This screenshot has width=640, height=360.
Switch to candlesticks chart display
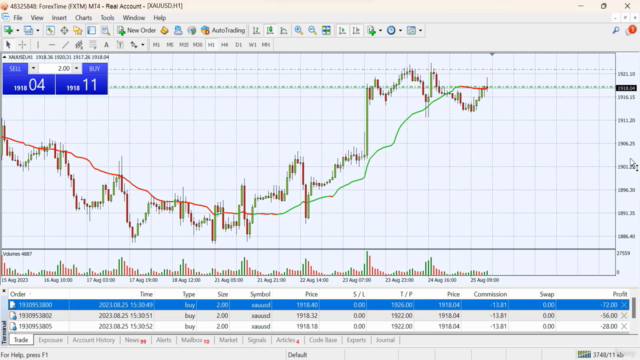tap(270, 30)
